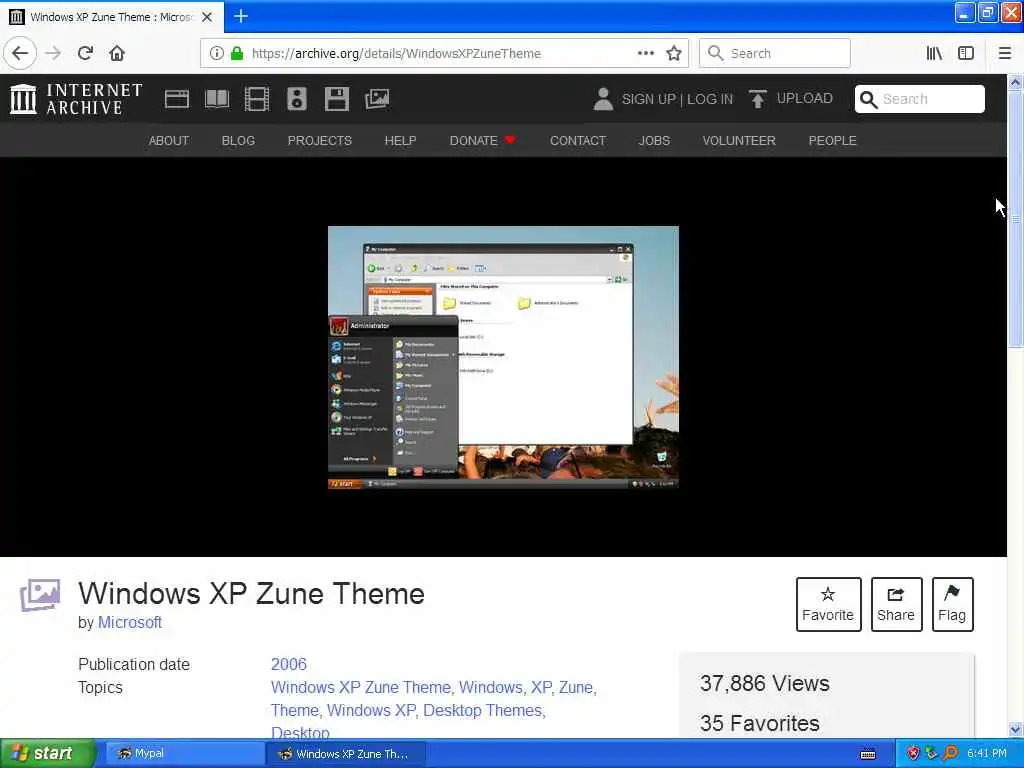
Task: Click the item media type image icon
Action: [40, 595]
